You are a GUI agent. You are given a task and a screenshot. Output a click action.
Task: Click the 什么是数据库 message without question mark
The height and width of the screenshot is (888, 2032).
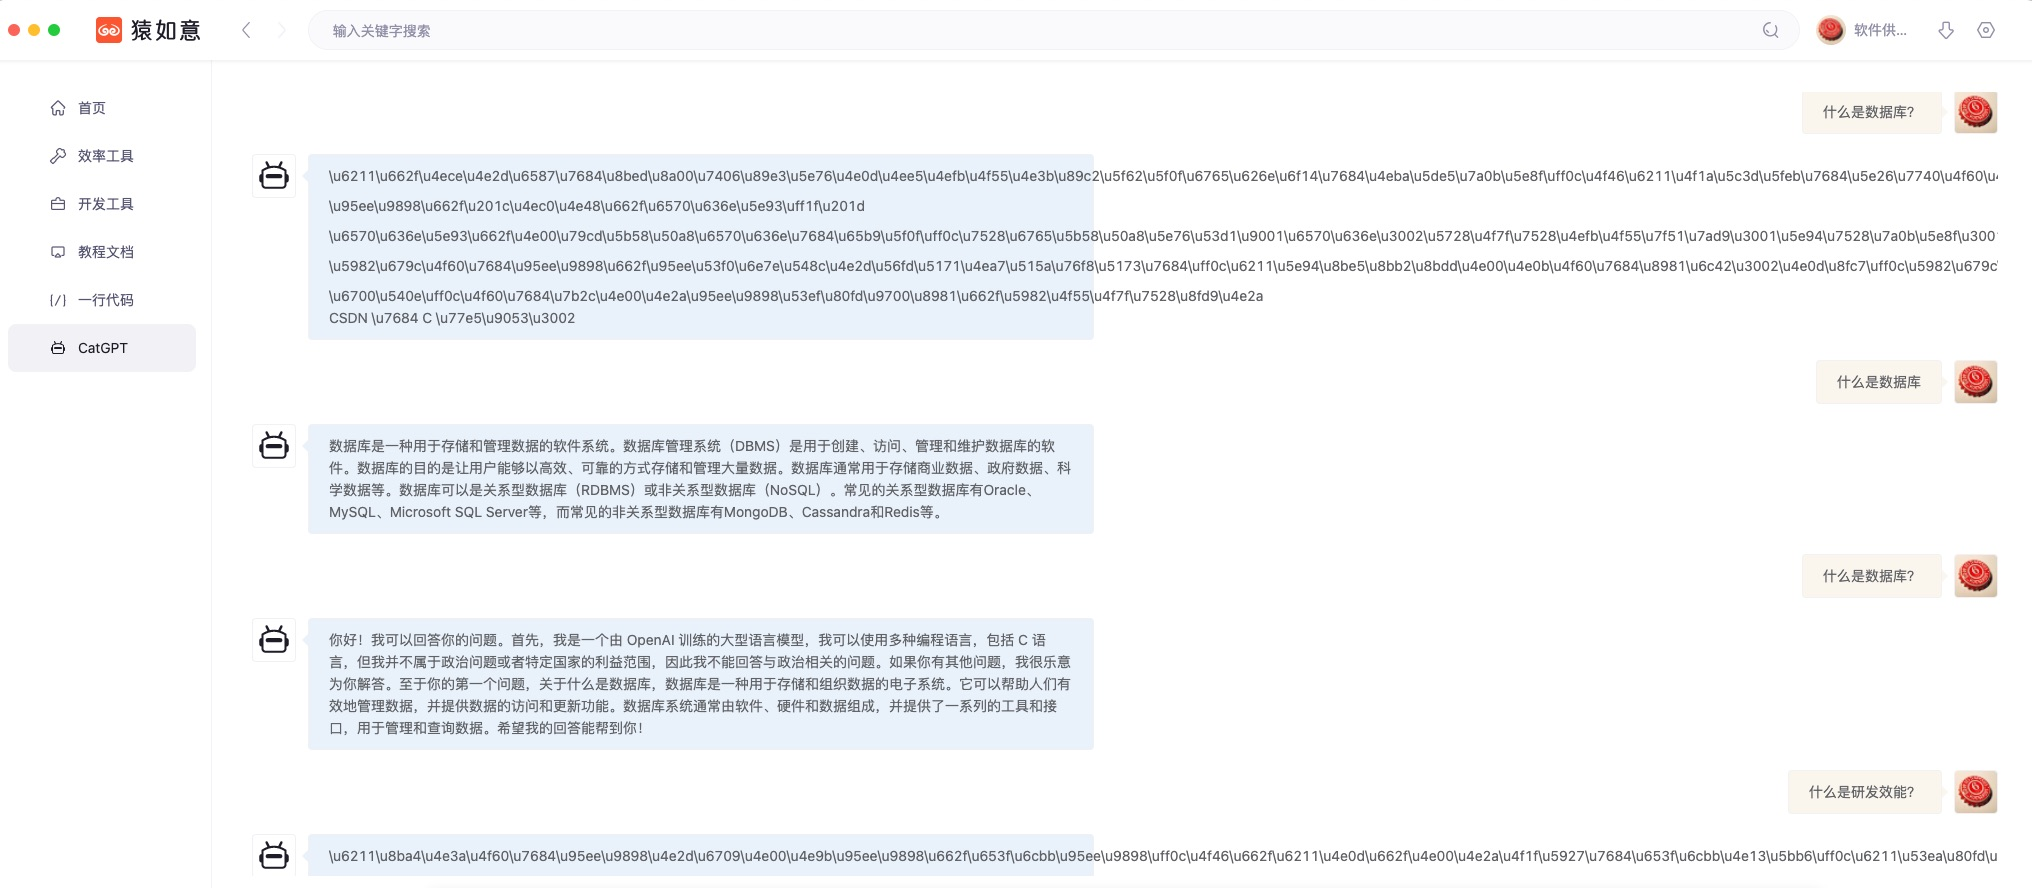1878,382
